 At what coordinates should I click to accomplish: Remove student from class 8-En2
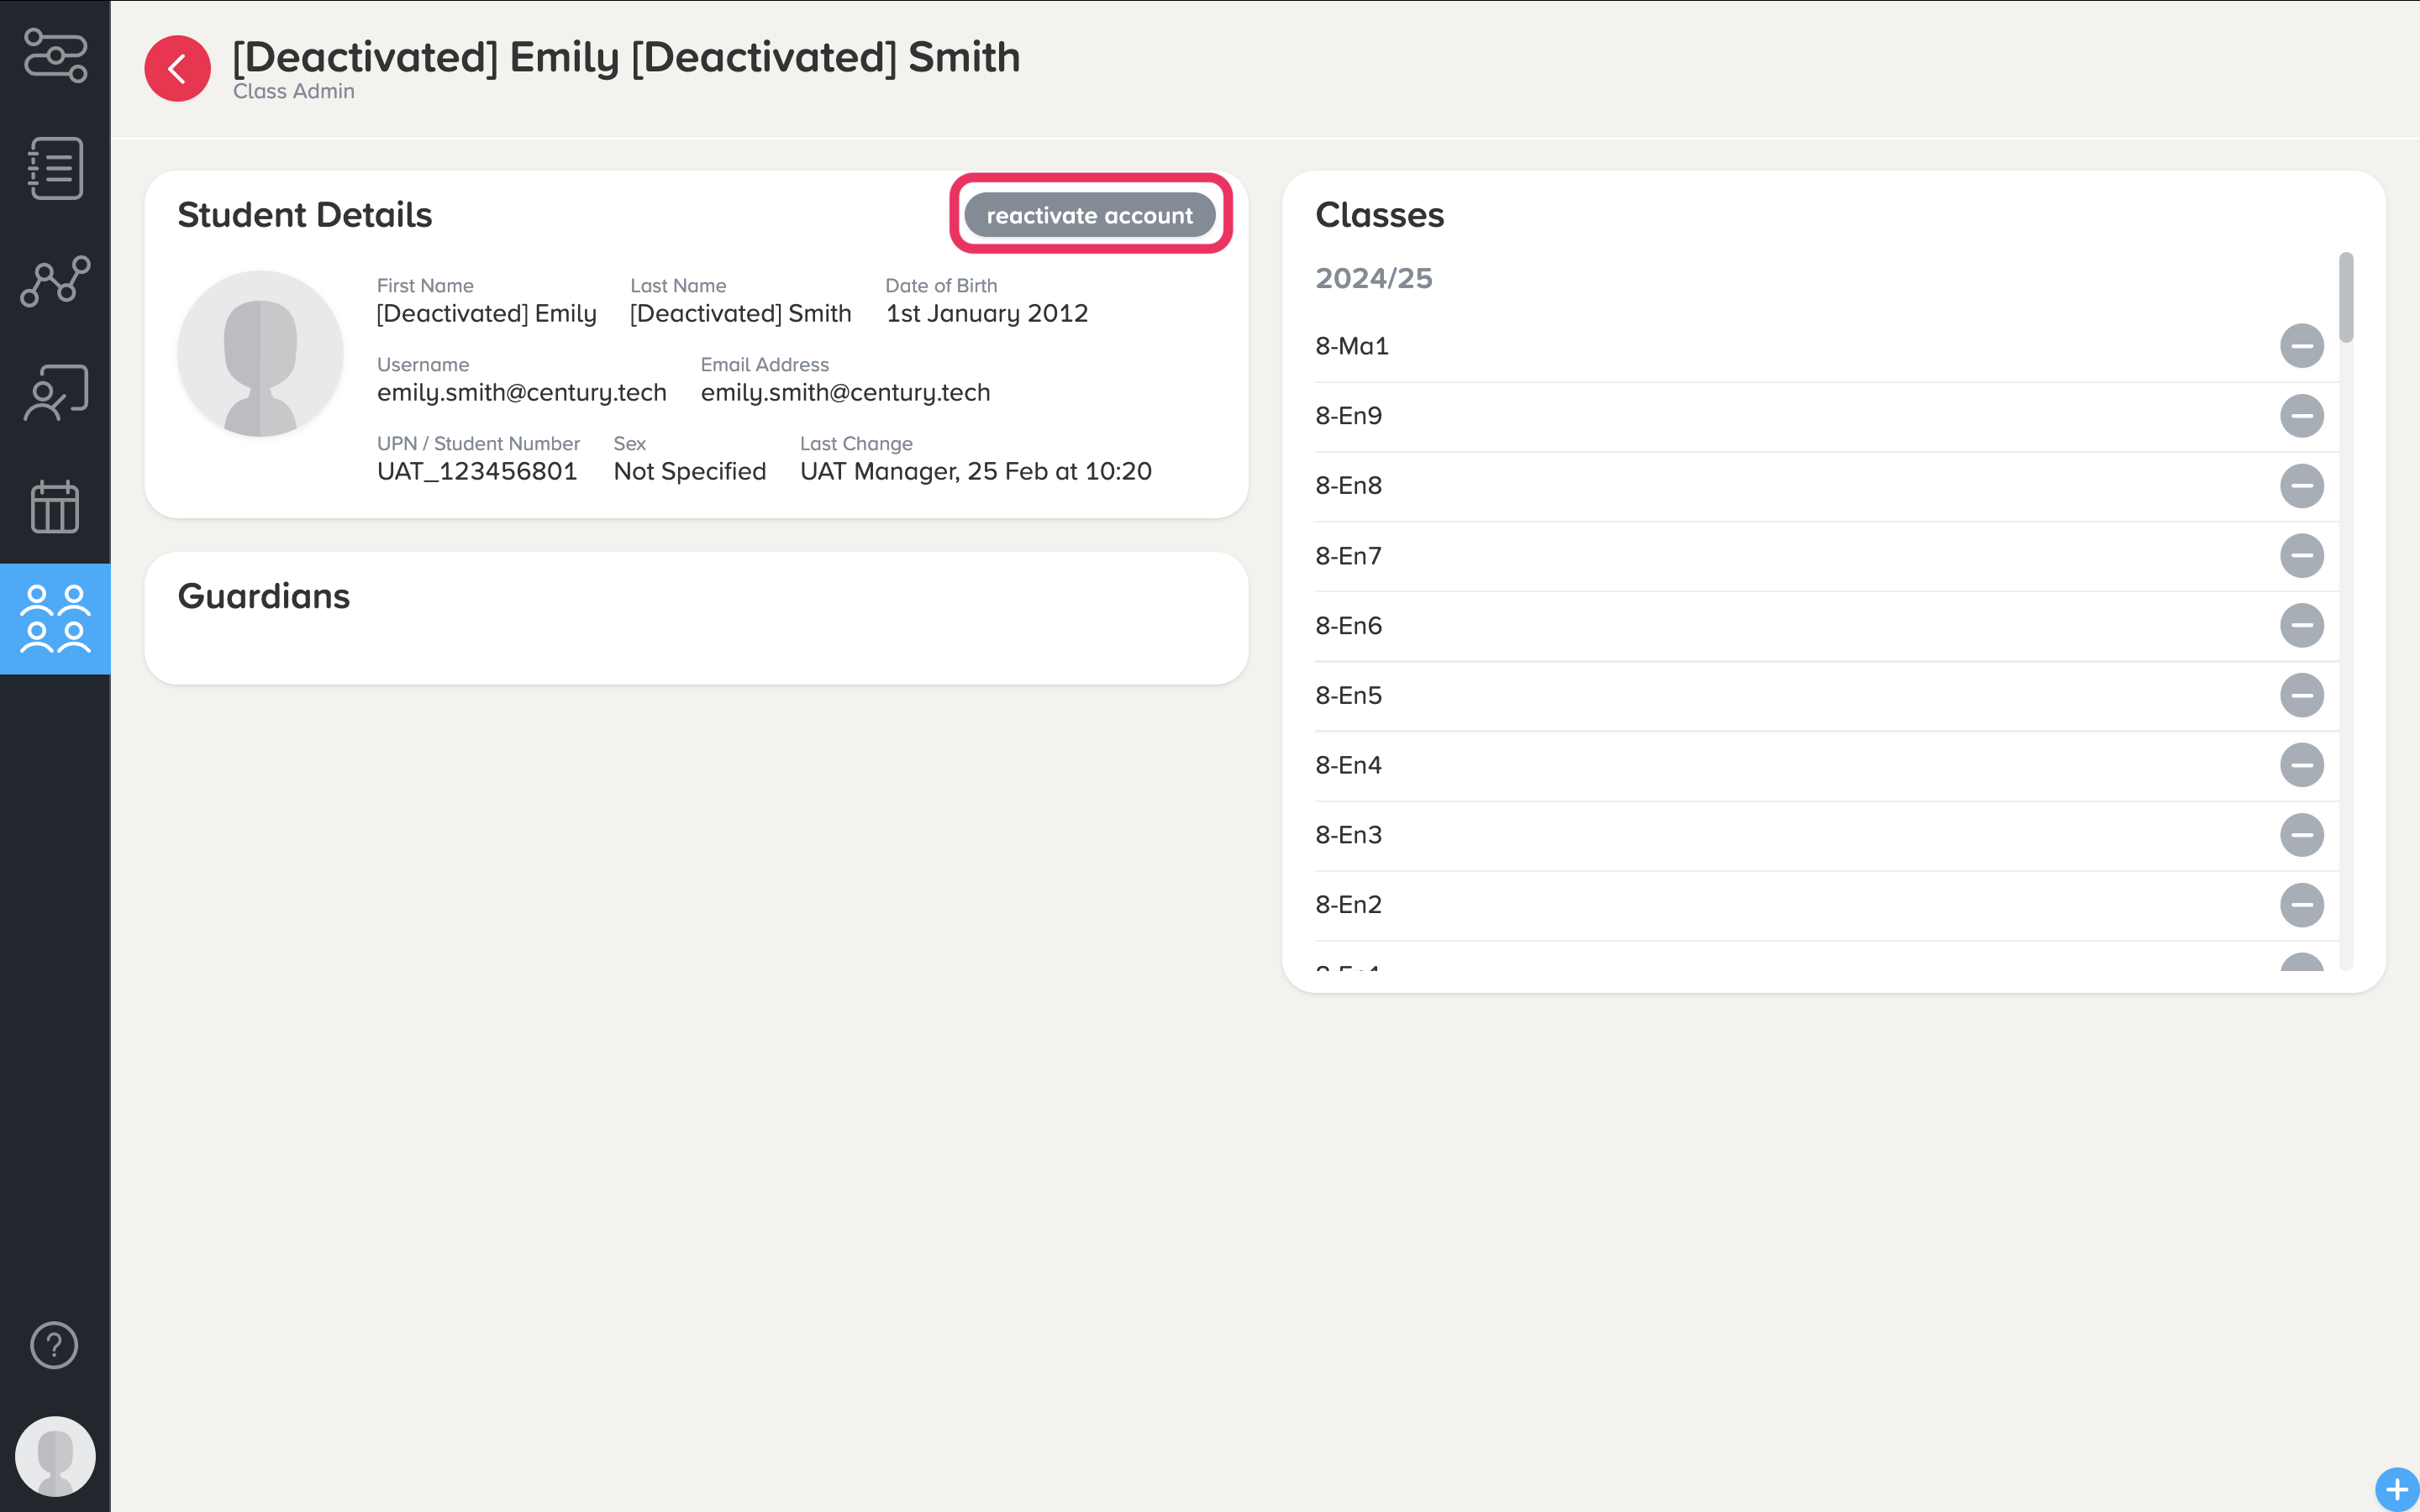[x=2301, y=905]
